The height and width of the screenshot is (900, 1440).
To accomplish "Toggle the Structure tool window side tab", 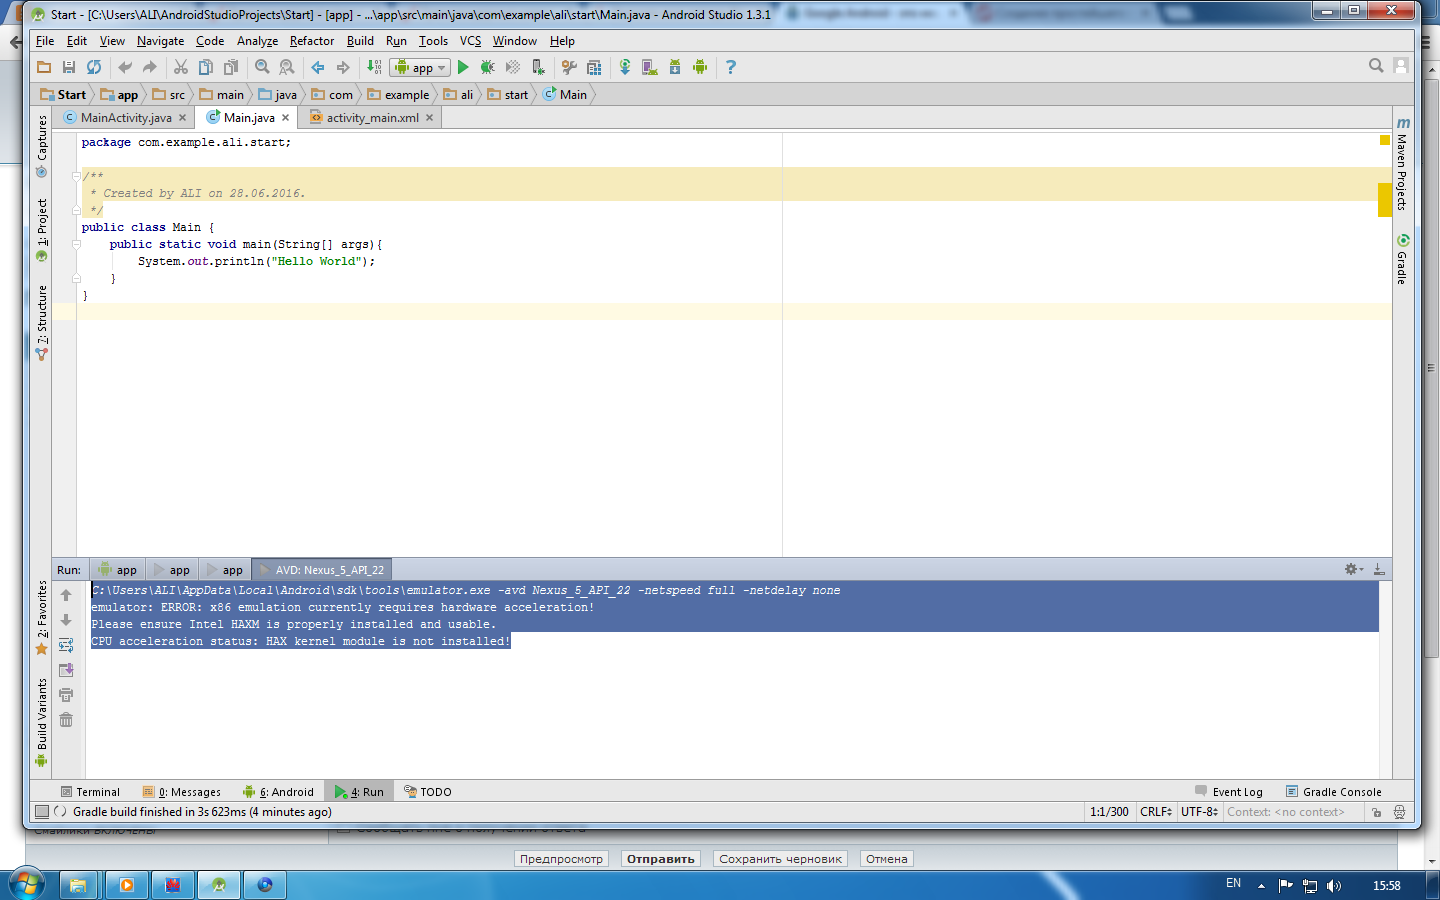I will coord(42,323).
